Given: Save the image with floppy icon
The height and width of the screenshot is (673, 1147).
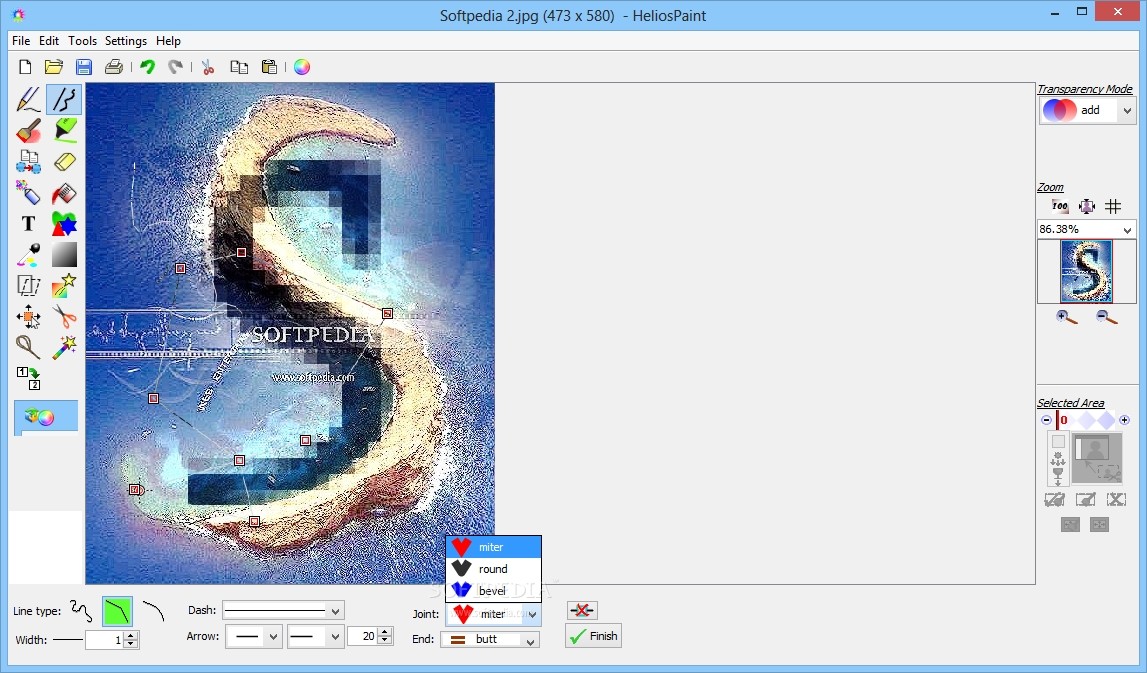Looking at the screenshot, I should [84, 67].
